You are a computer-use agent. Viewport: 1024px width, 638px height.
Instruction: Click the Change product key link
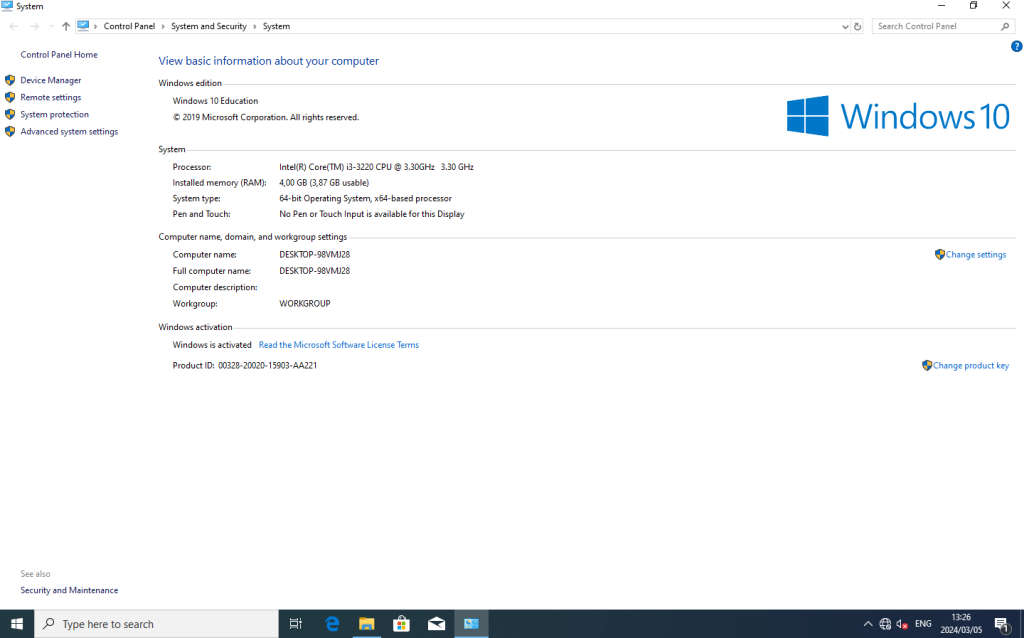971,365
